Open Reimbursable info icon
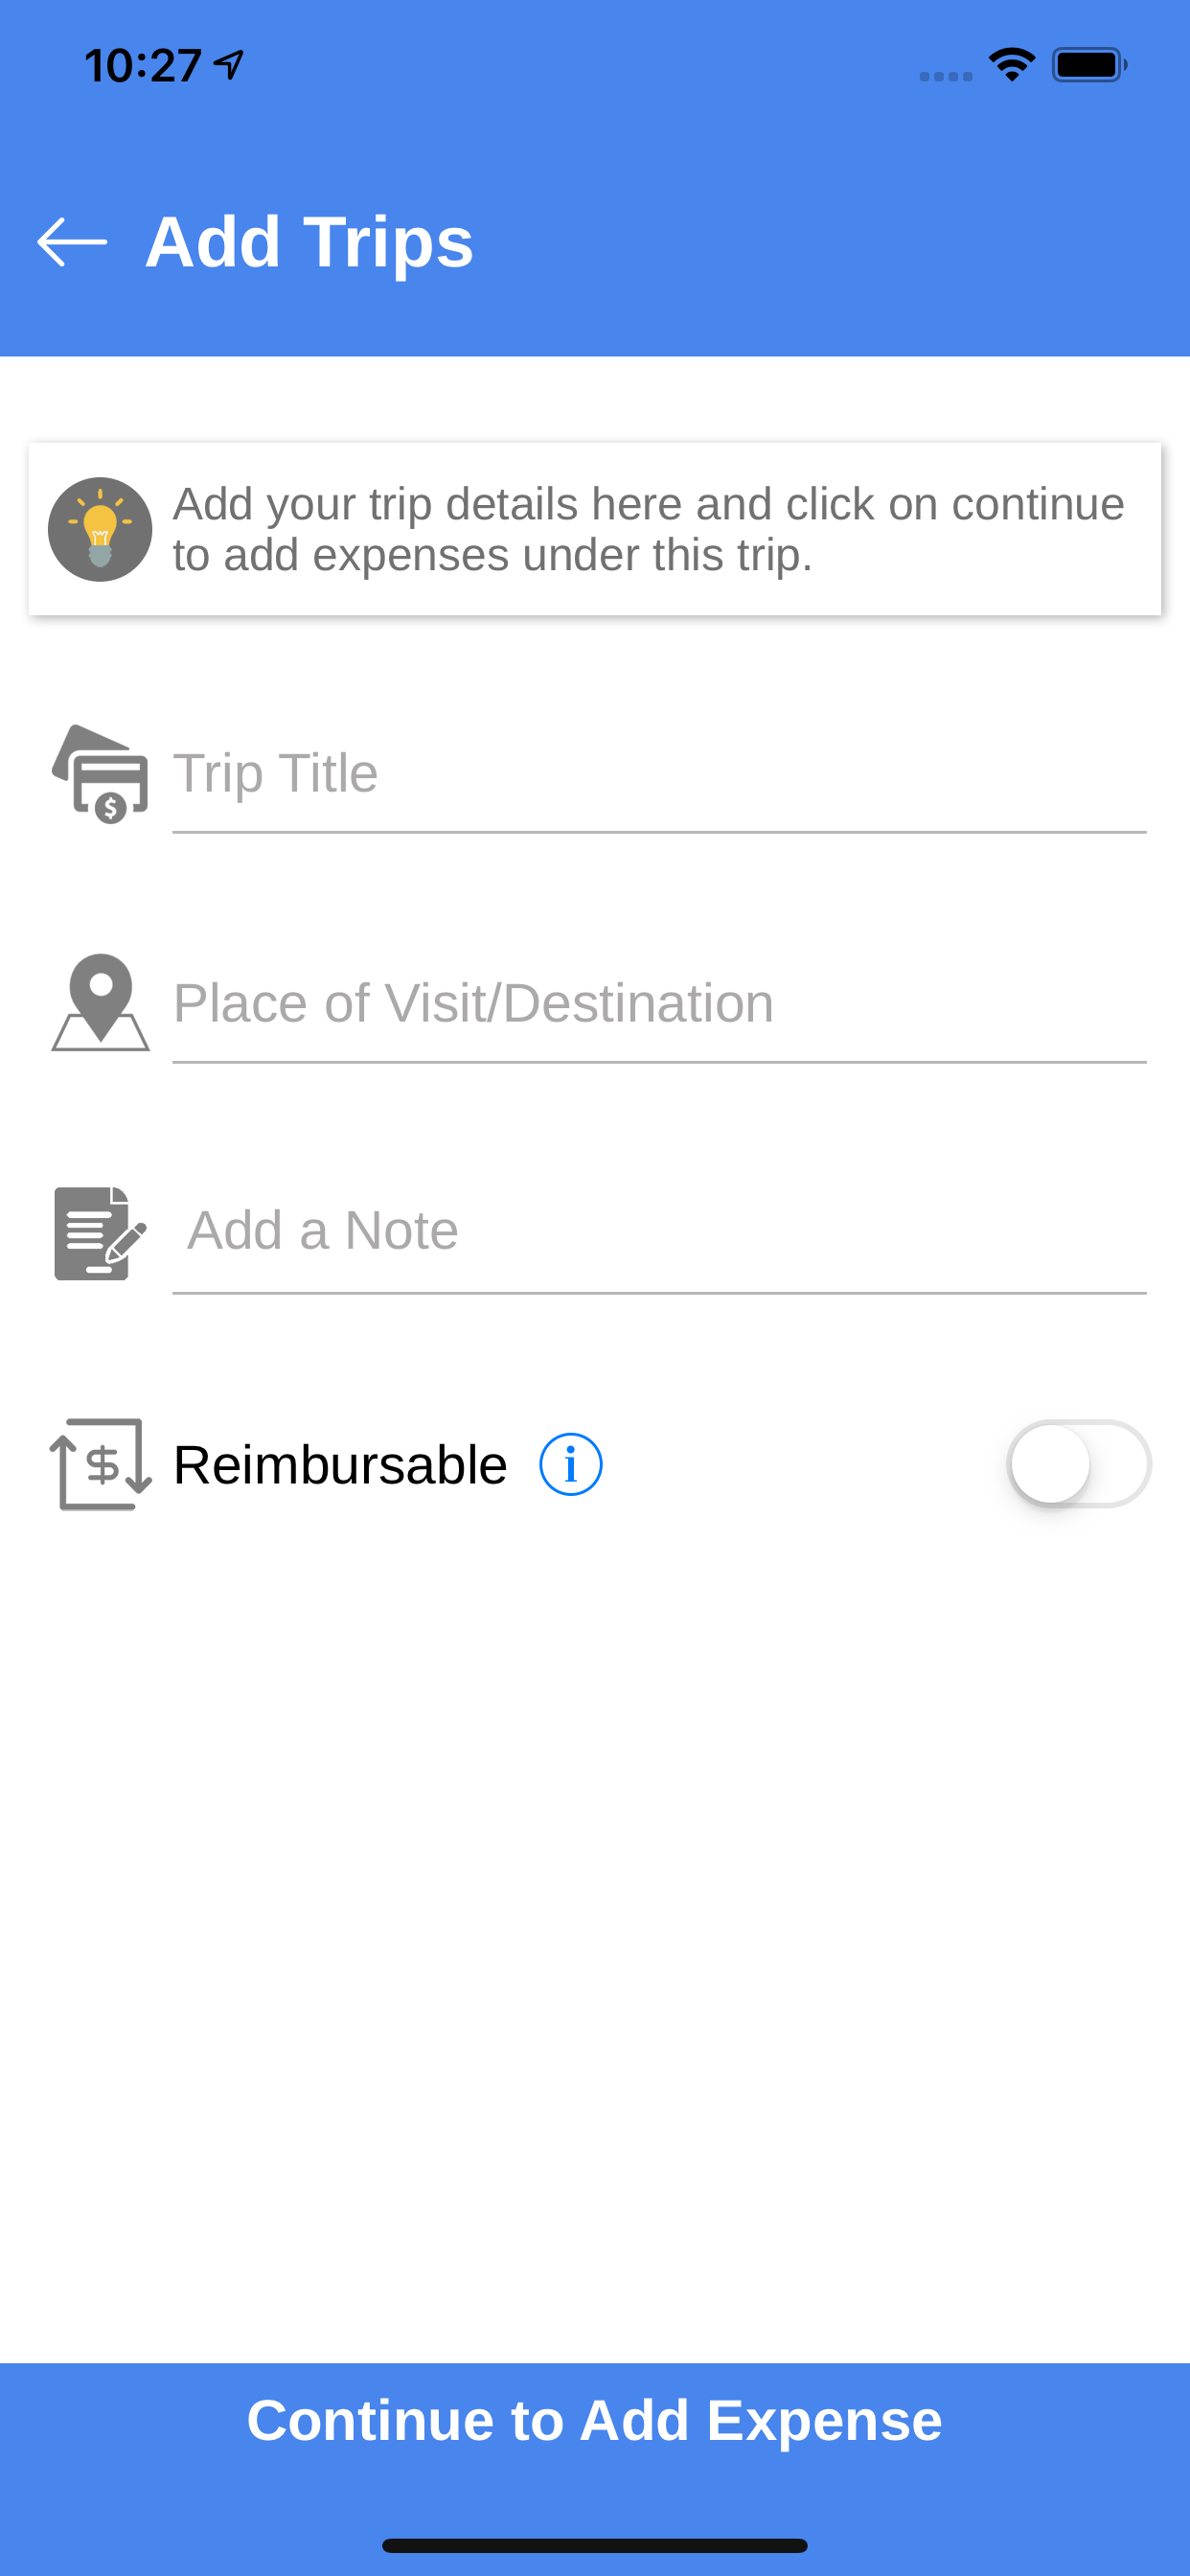1190x2576 pixels. click(571, 1464)
